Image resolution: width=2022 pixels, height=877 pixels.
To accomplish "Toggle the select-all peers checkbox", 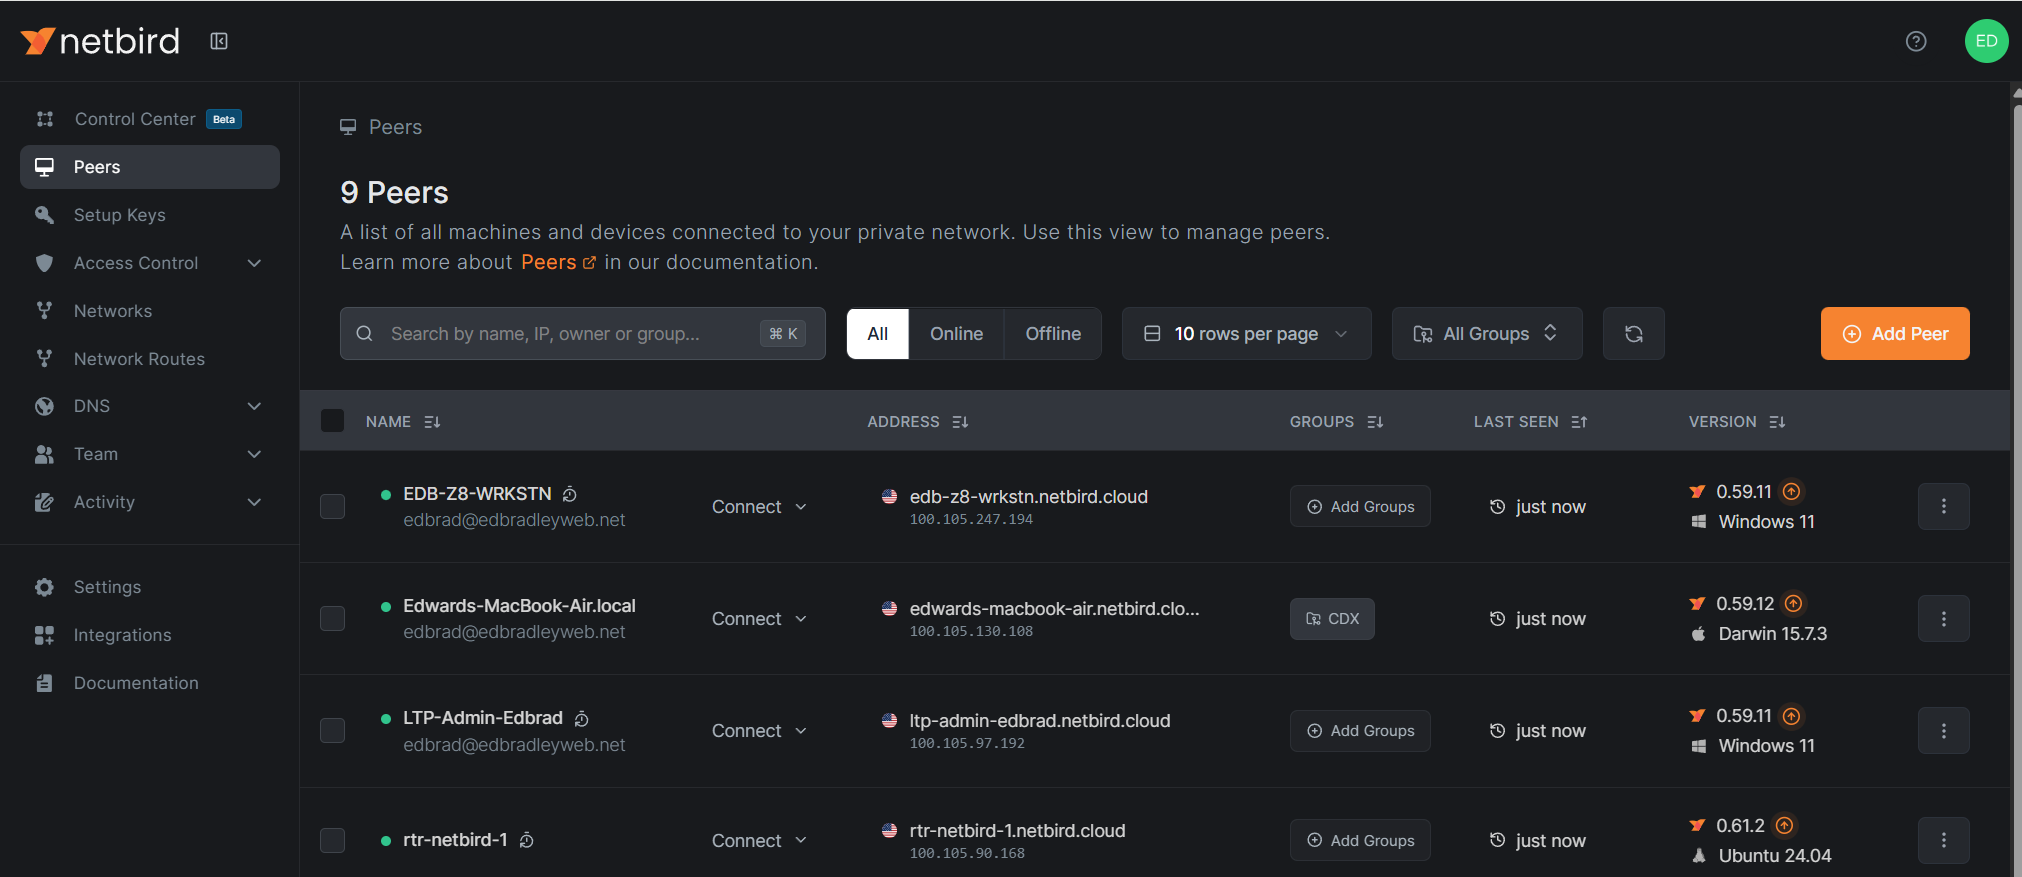I will 332,421.
